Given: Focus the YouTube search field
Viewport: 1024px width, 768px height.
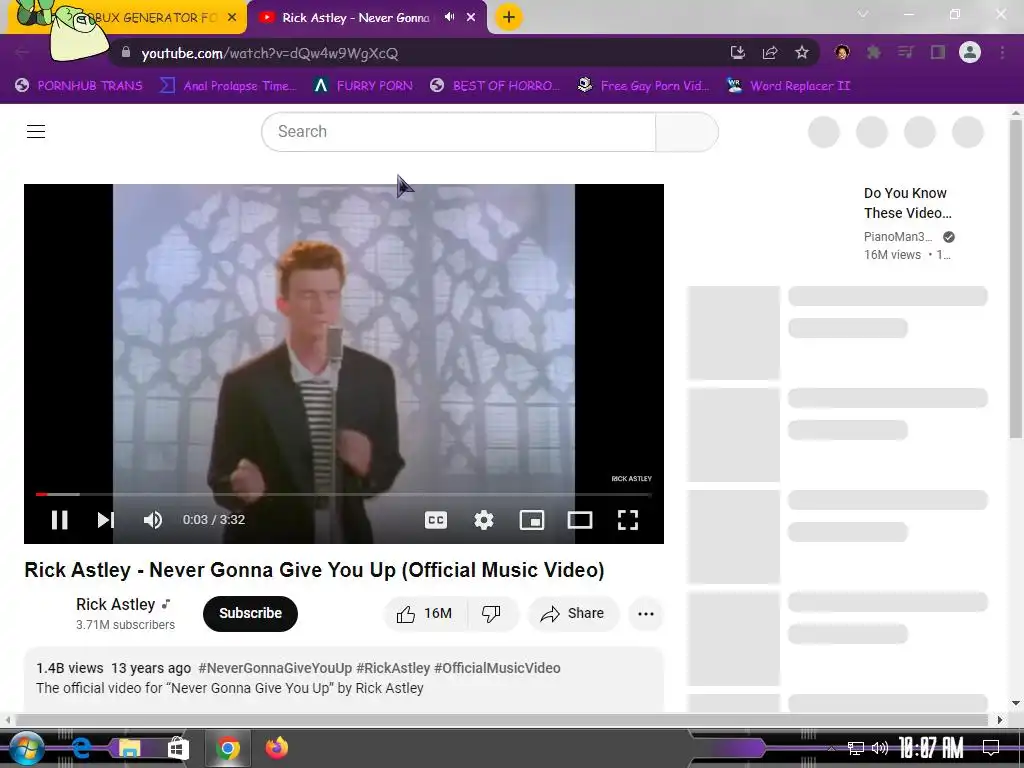Looking at the screenshot, I should click(x=458, y=131).
